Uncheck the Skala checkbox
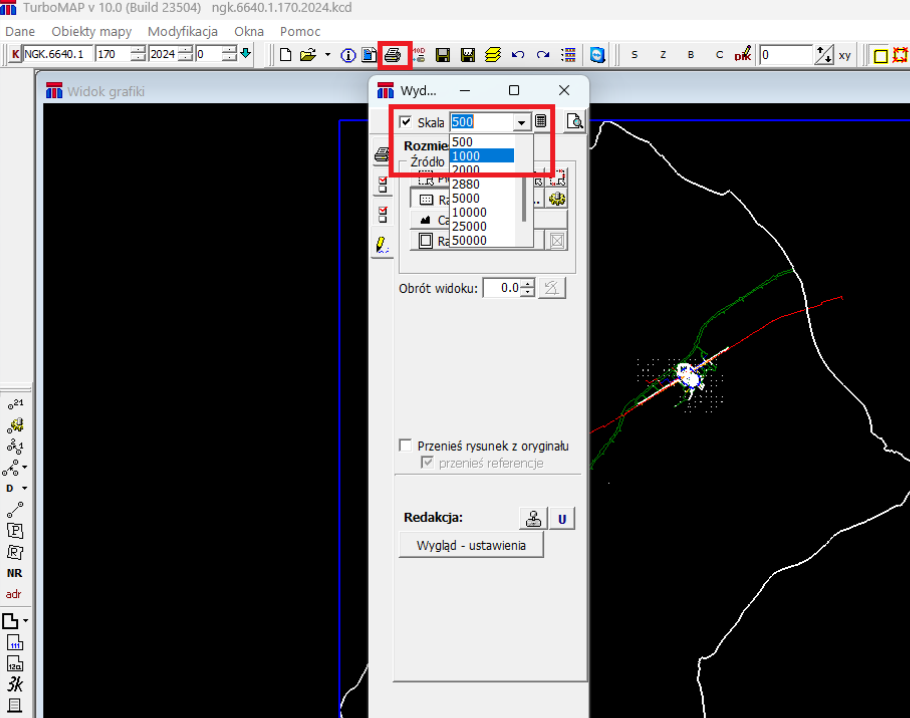This screenshot has width=910, height=718. pos(405,122)
